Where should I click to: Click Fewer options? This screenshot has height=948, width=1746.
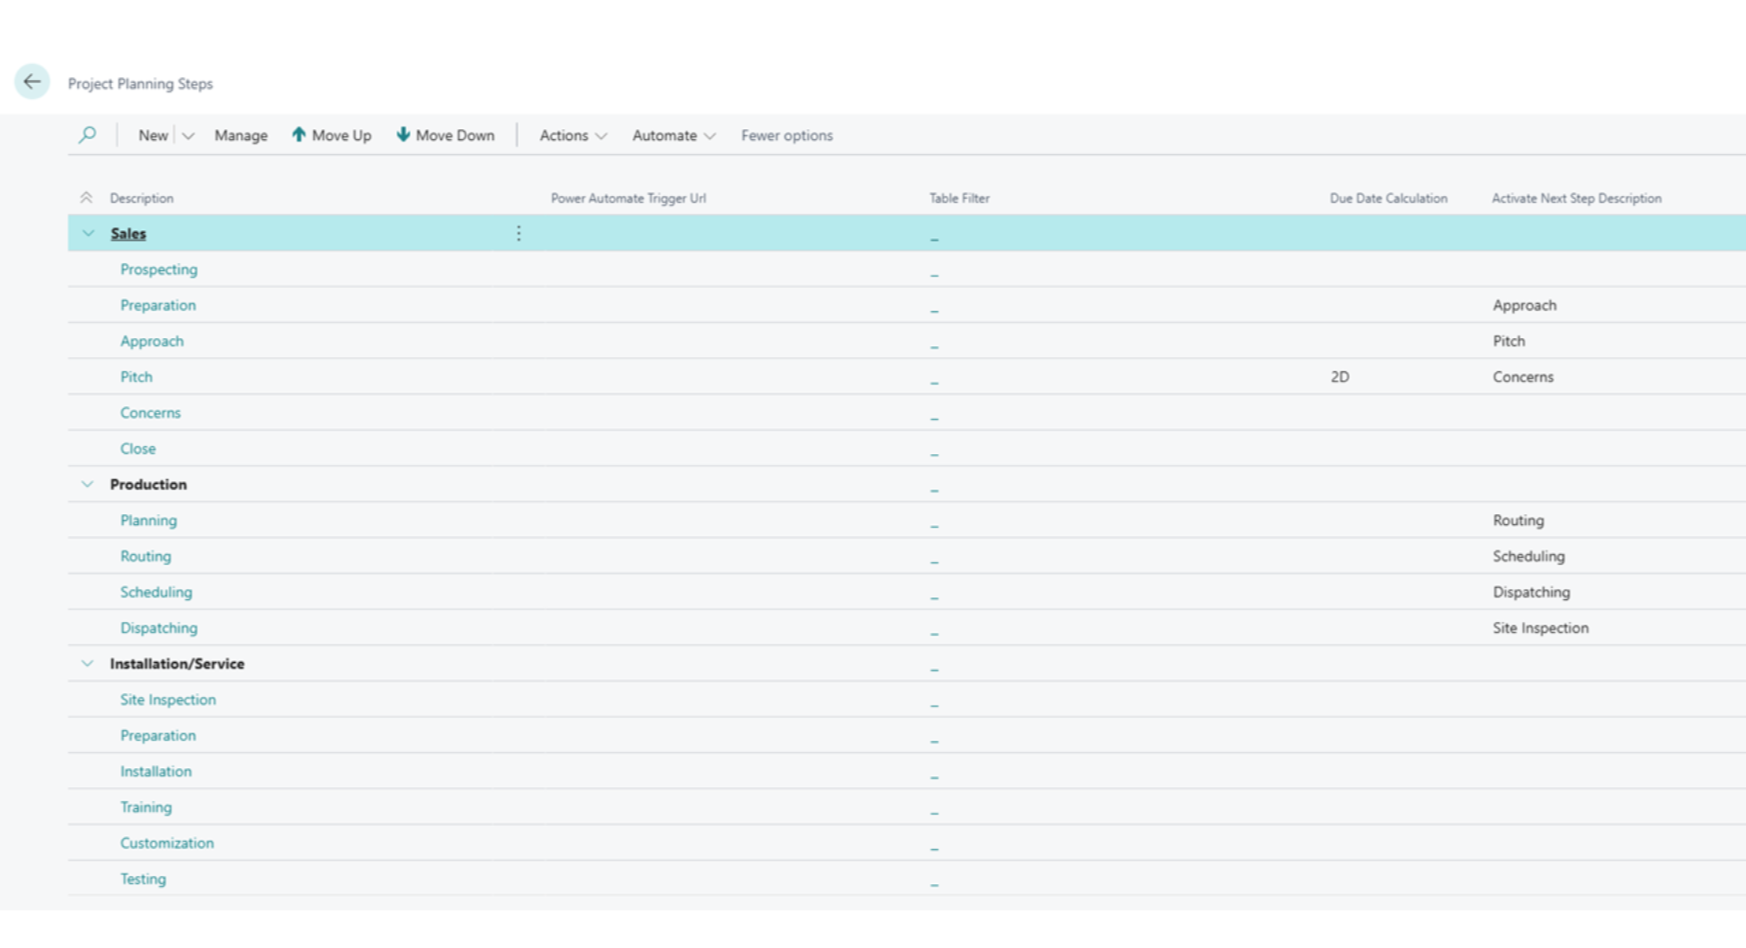[786, 135]
